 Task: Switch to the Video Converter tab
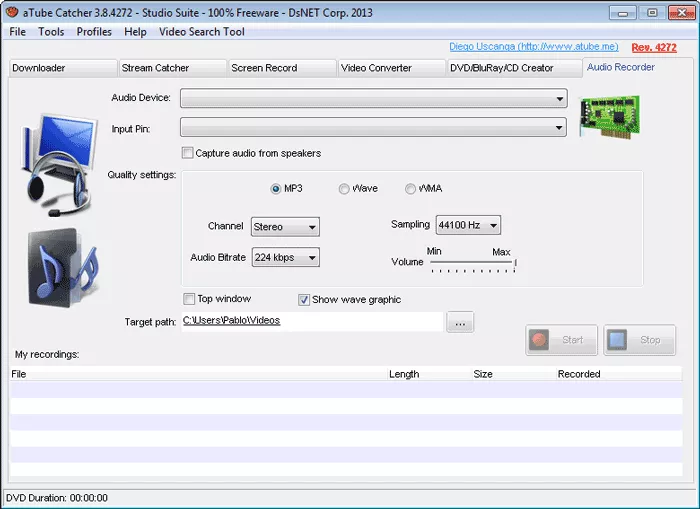[x=392, y=68]
